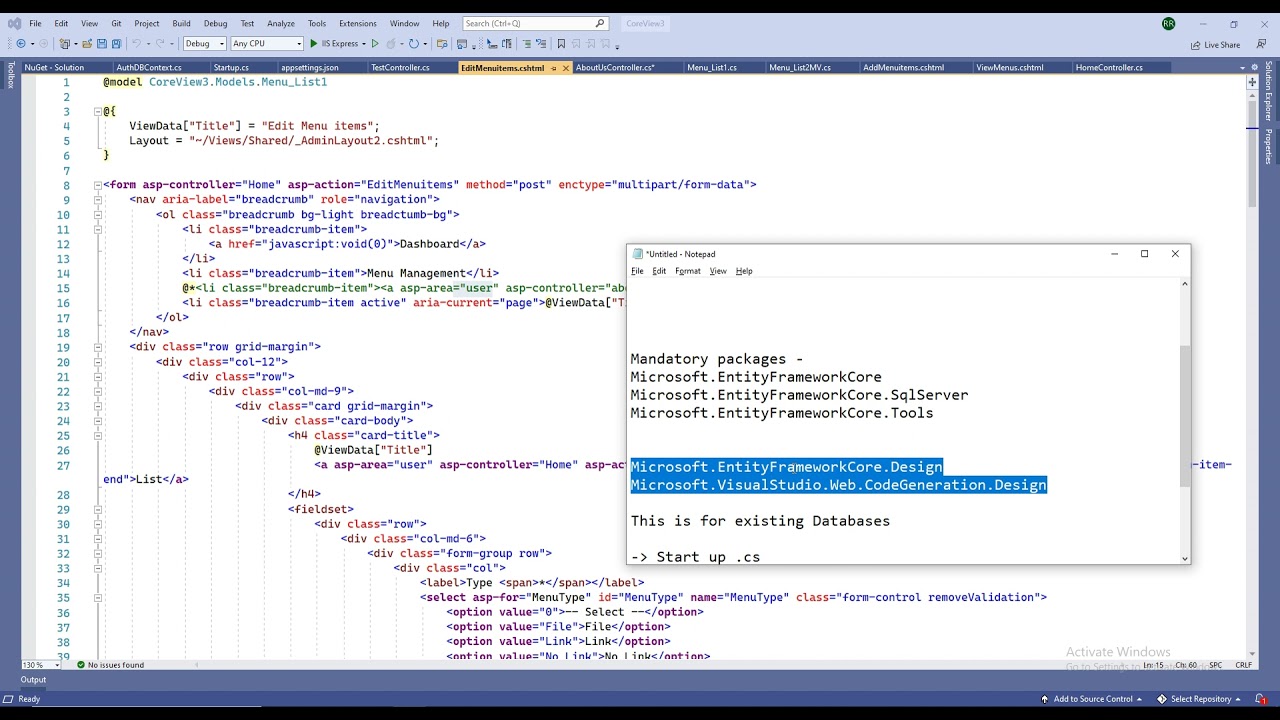Click Select Repository in the status bar
This screenshot has height=720, width=1280.
pos(1200,699)
